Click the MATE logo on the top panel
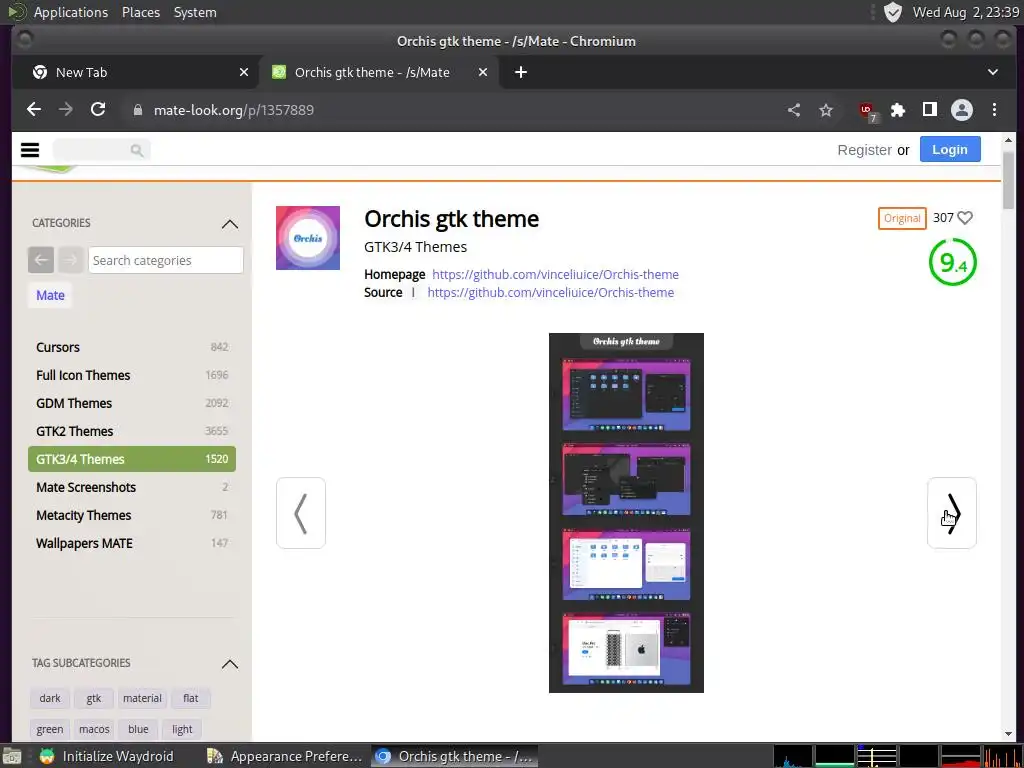The image size is (1024, 768). point(16,12)
